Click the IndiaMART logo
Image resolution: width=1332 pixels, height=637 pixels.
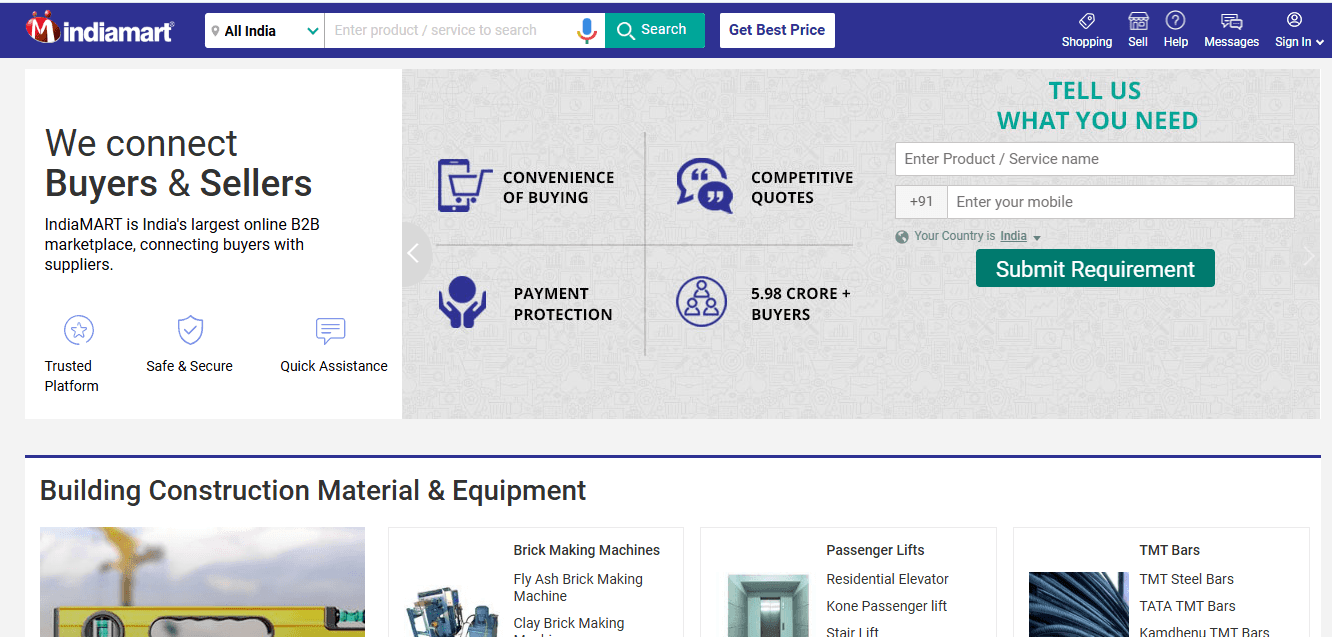point(100,29)
